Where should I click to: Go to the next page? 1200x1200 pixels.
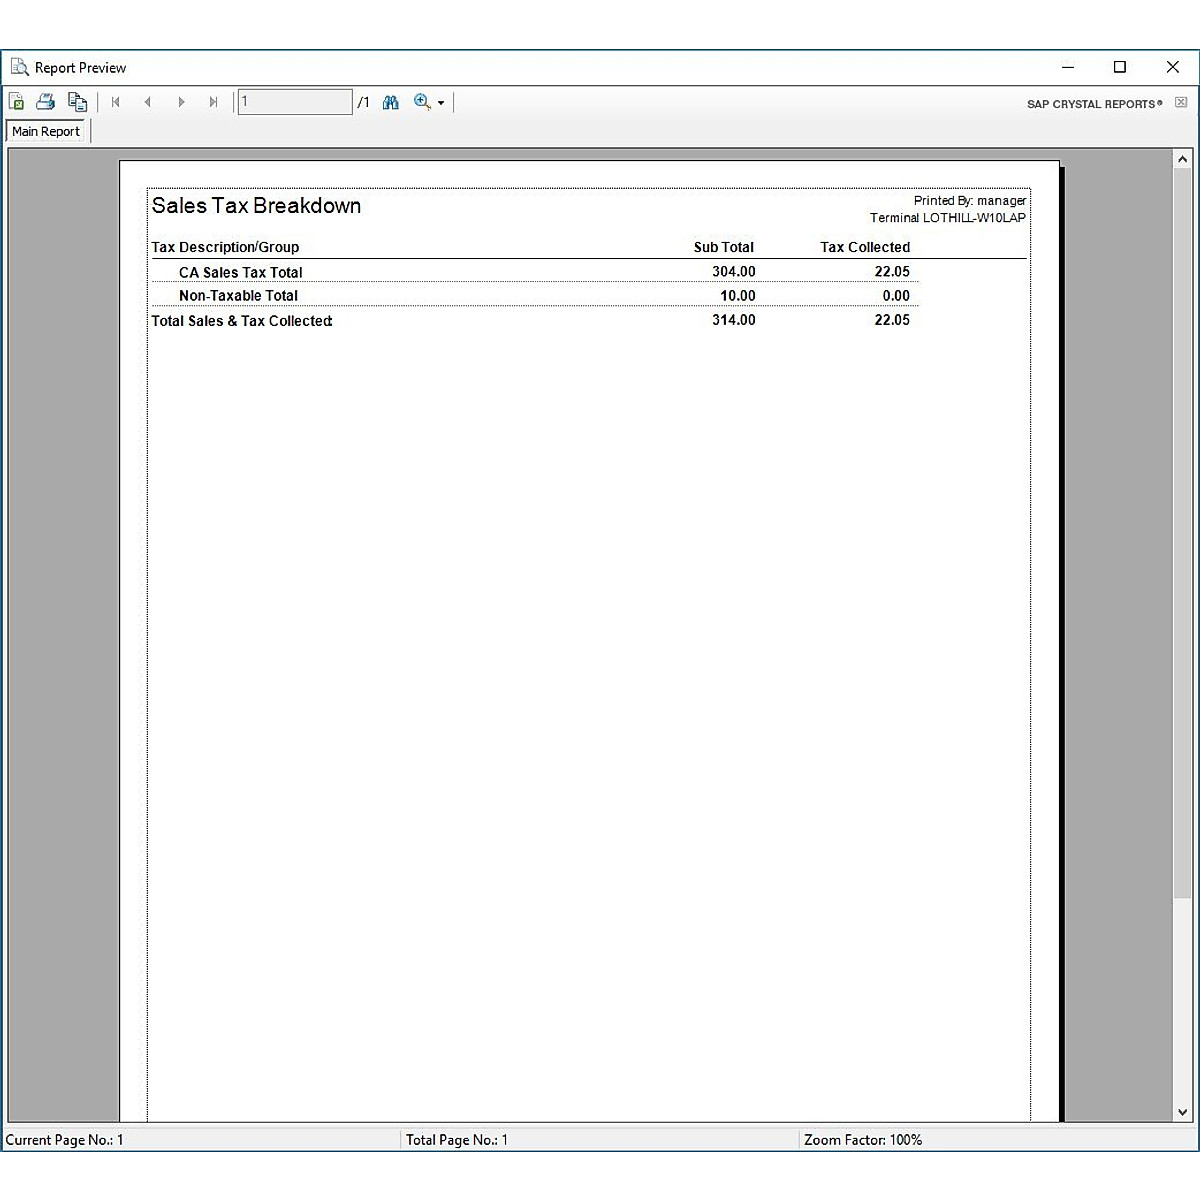[181, 102]
